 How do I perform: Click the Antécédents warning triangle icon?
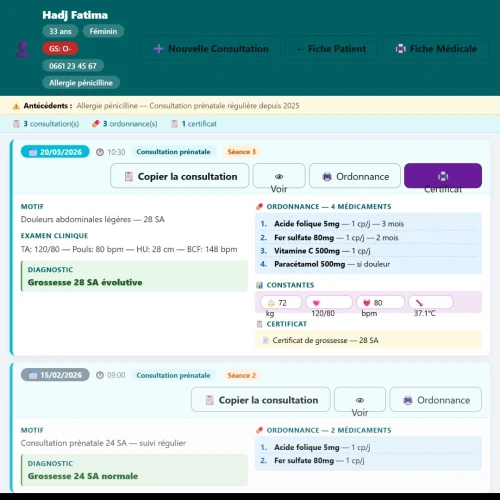pos(16,106)
